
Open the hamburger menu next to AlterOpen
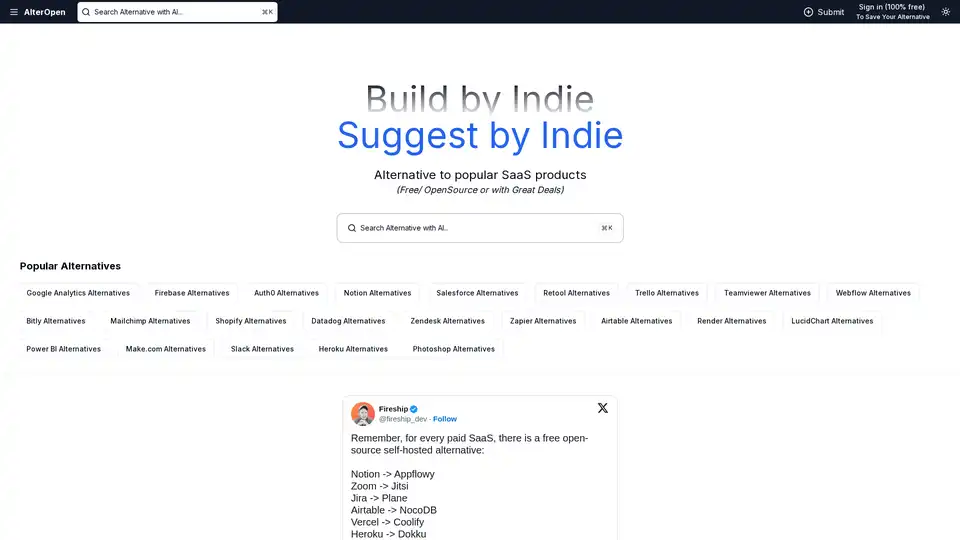point(14,12)
